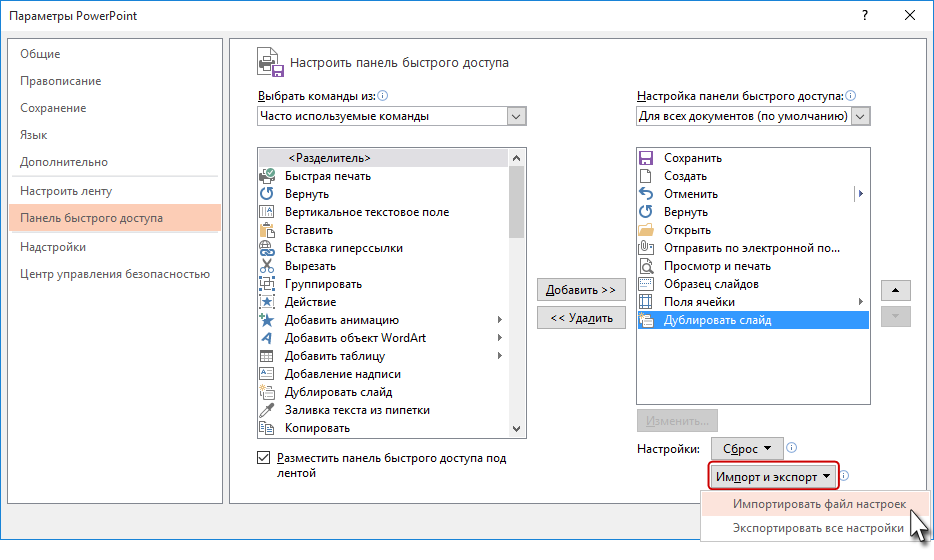Choose 'Экспортировать все настройки' menu item
934x560 pixels.
coord(815,528)
